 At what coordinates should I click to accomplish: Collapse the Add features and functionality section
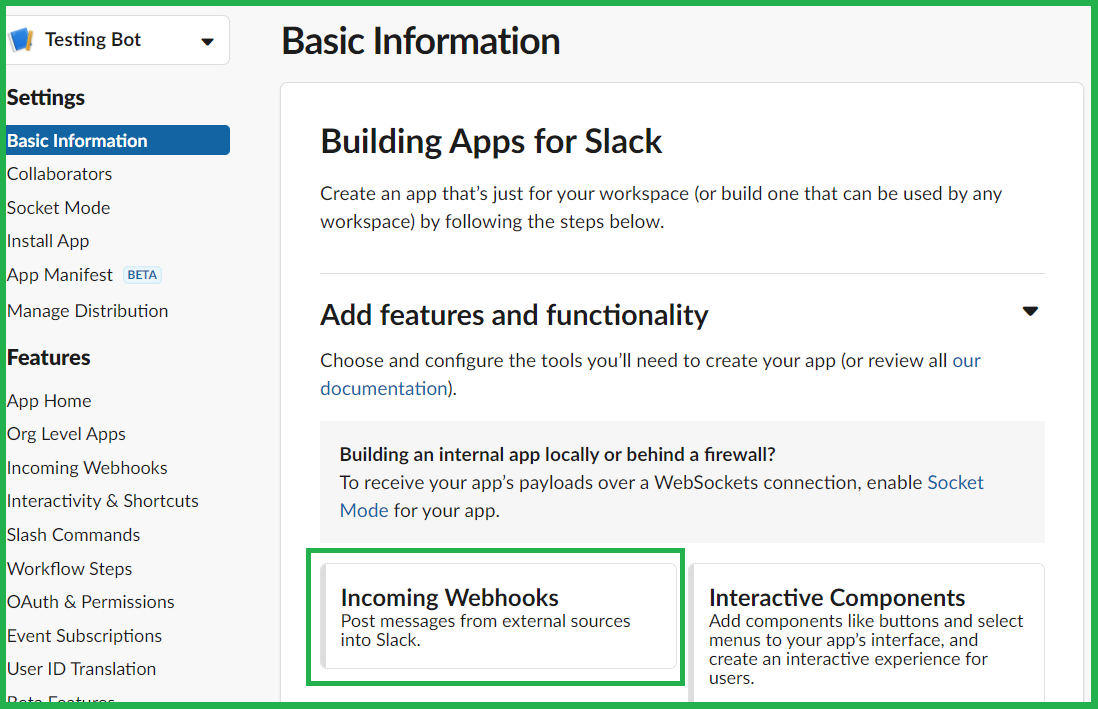pos(1030,312)
